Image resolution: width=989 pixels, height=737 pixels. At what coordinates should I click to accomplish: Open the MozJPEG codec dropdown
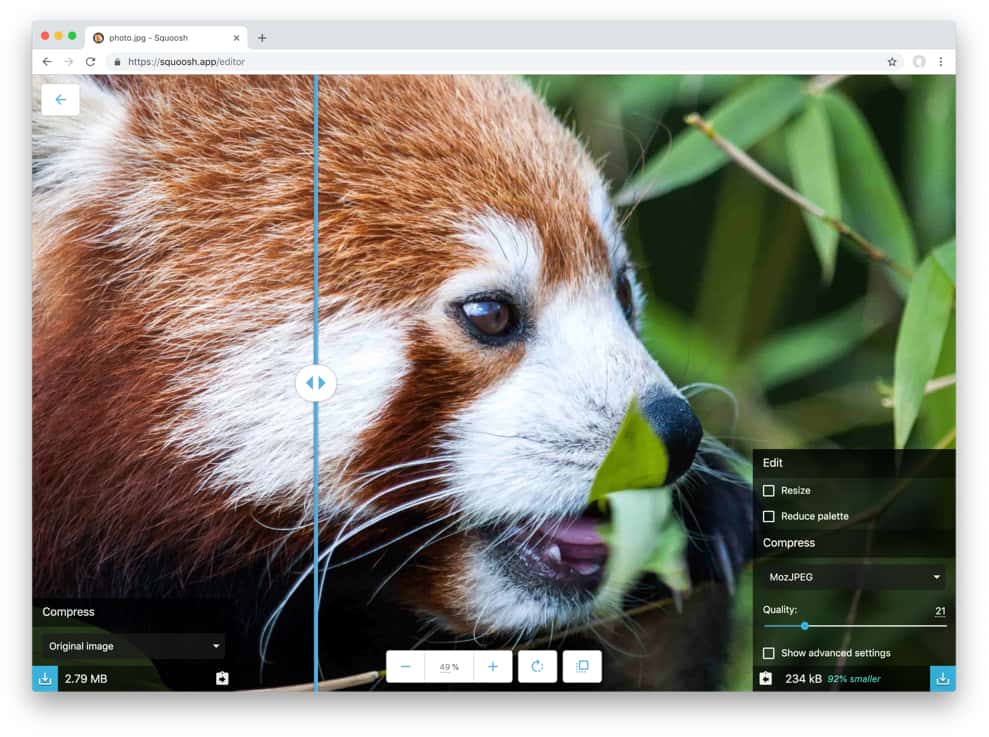click(x=852, y=577)
